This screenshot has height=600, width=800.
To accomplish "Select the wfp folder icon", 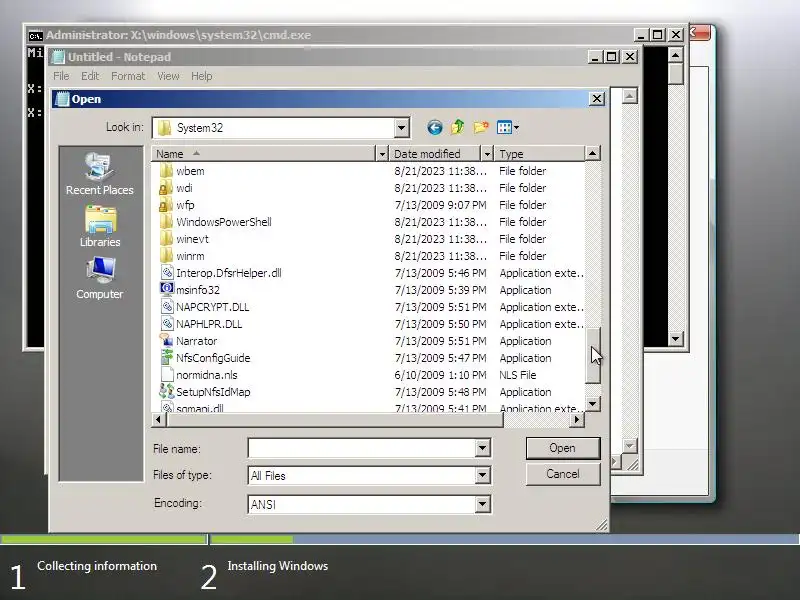I will coord(166,205).
